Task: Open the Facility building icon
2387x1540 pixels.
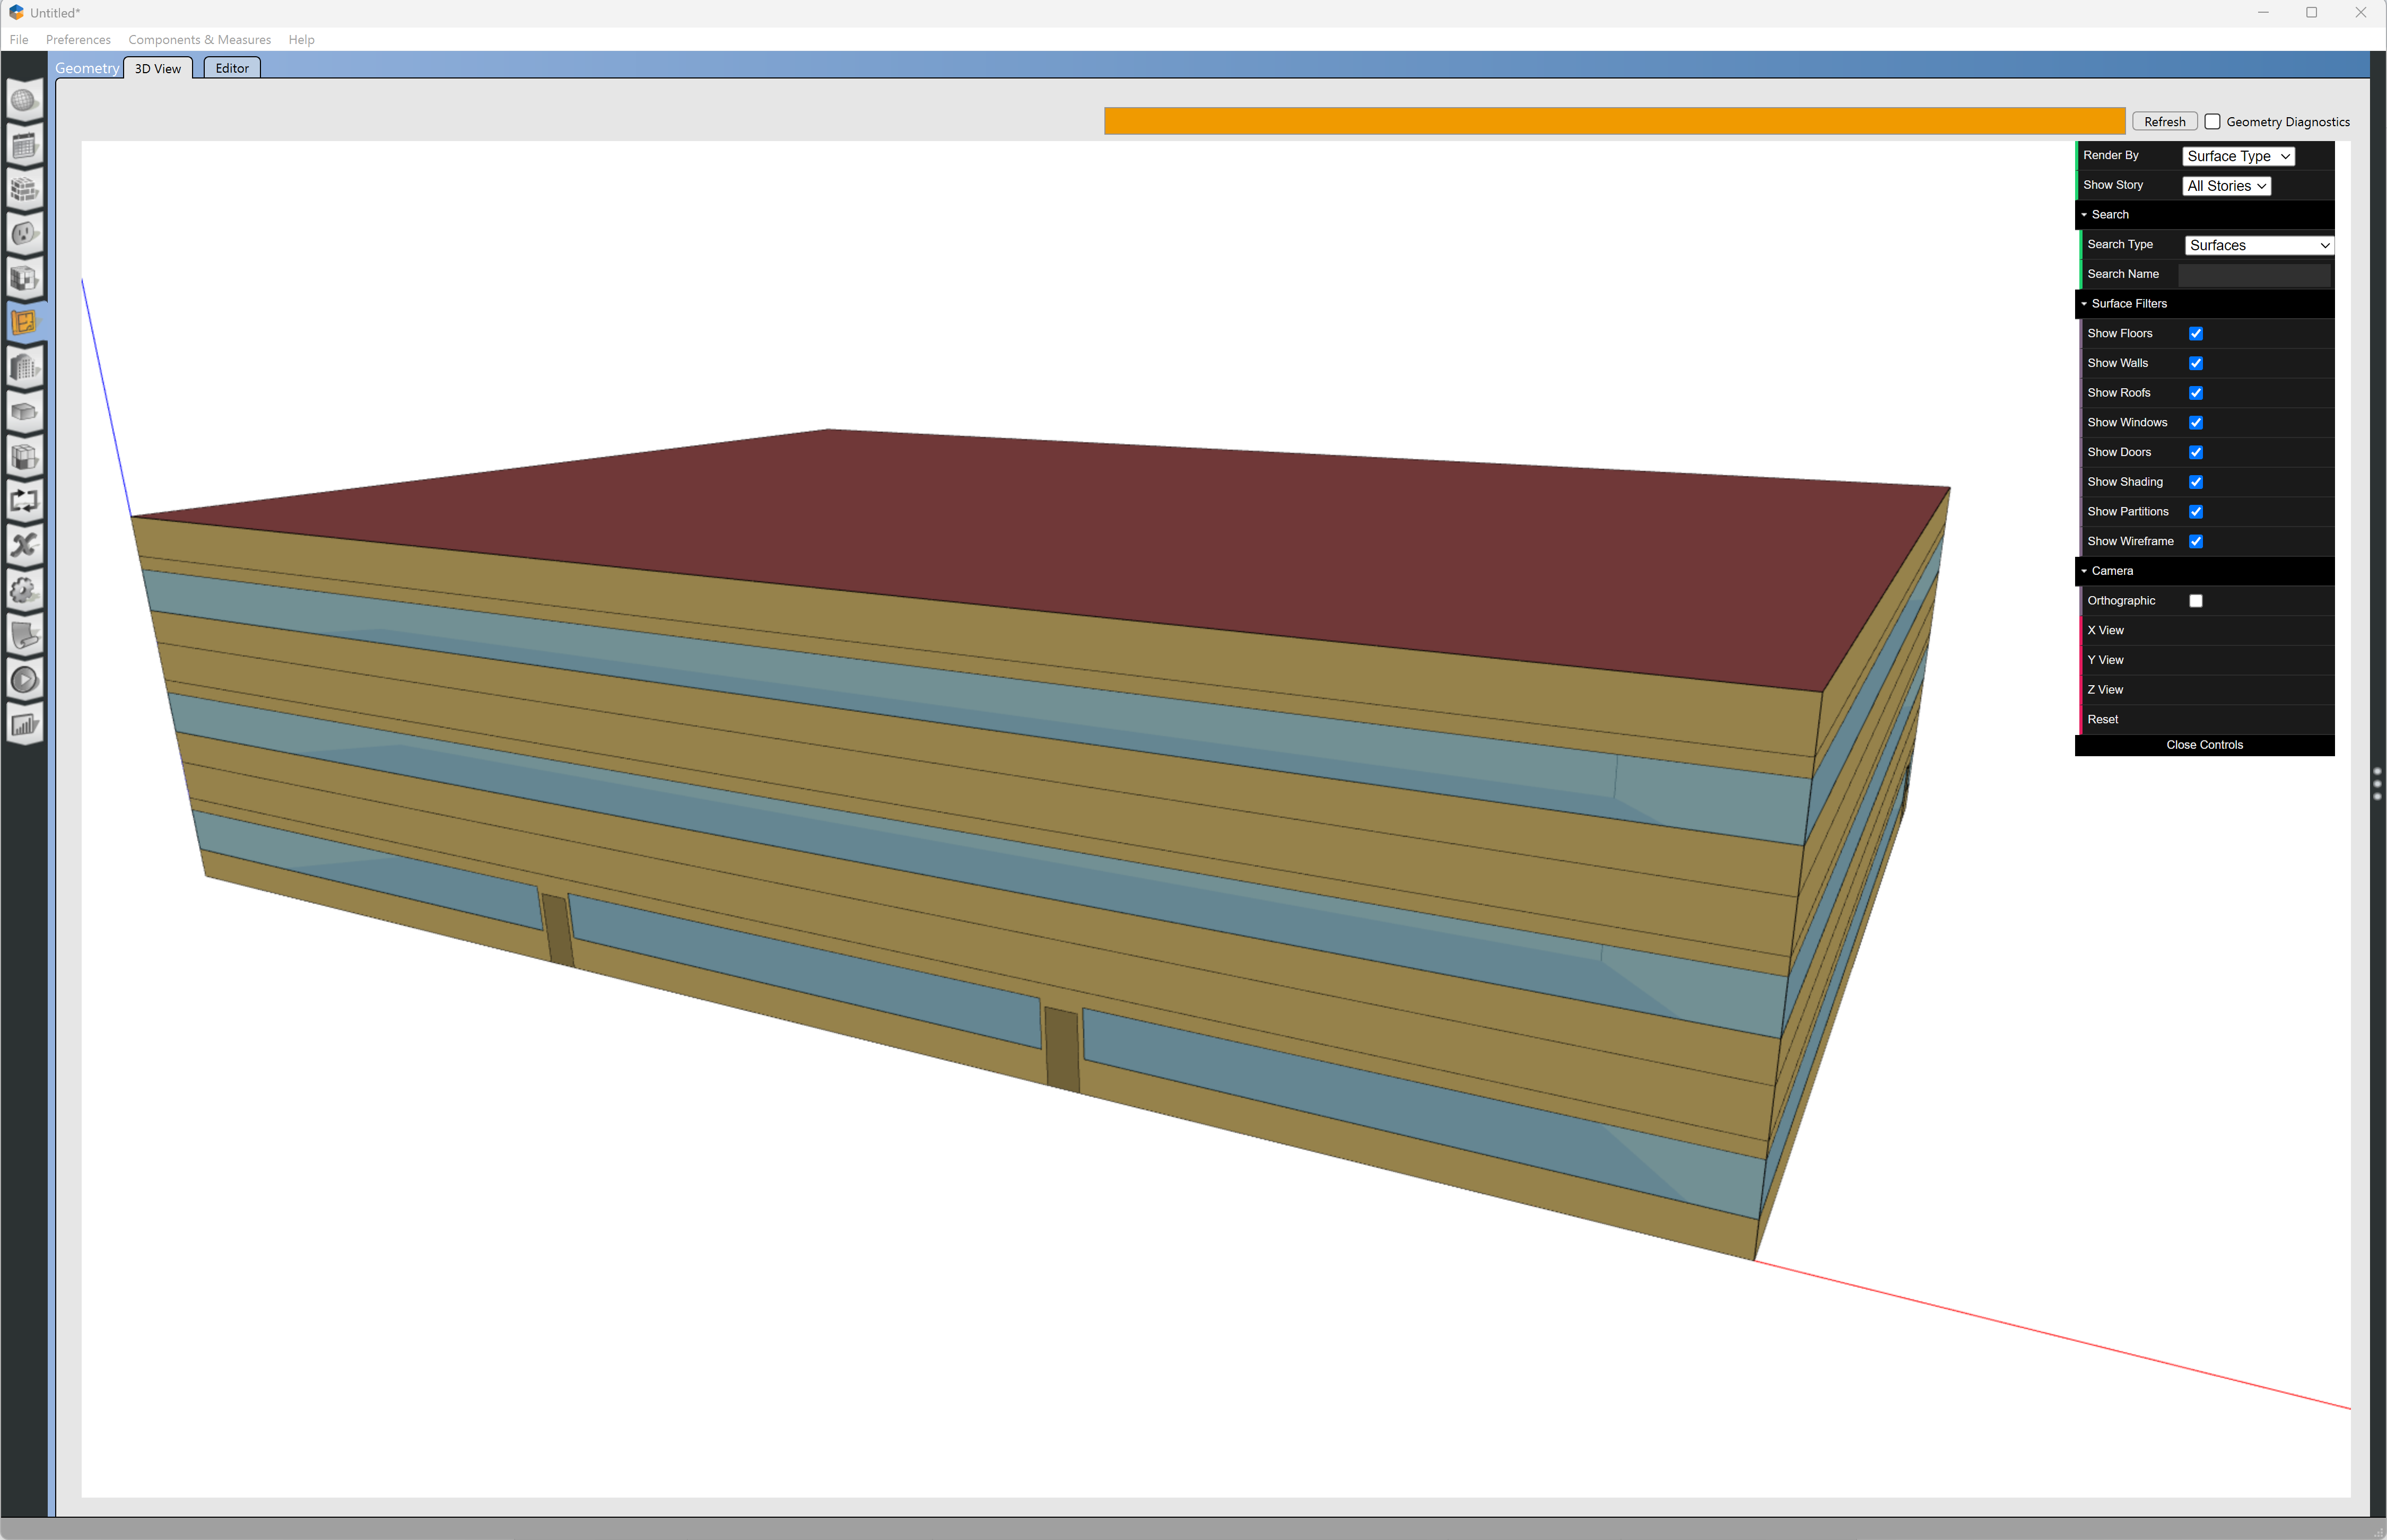Action: (24, 367)
